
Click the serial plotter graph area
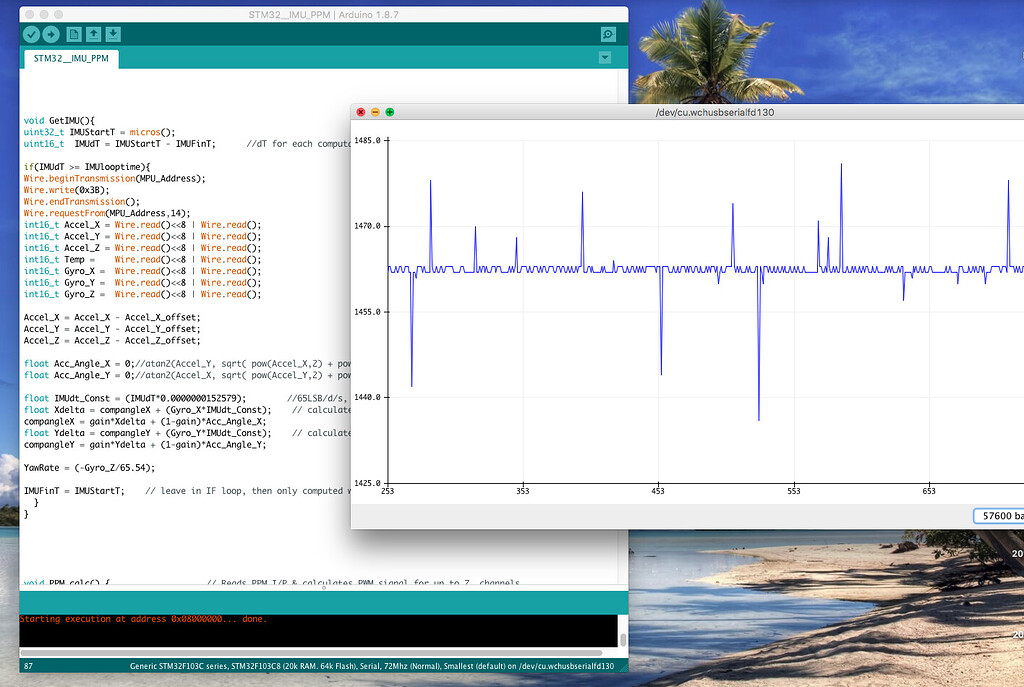click(x=700, y=300)
